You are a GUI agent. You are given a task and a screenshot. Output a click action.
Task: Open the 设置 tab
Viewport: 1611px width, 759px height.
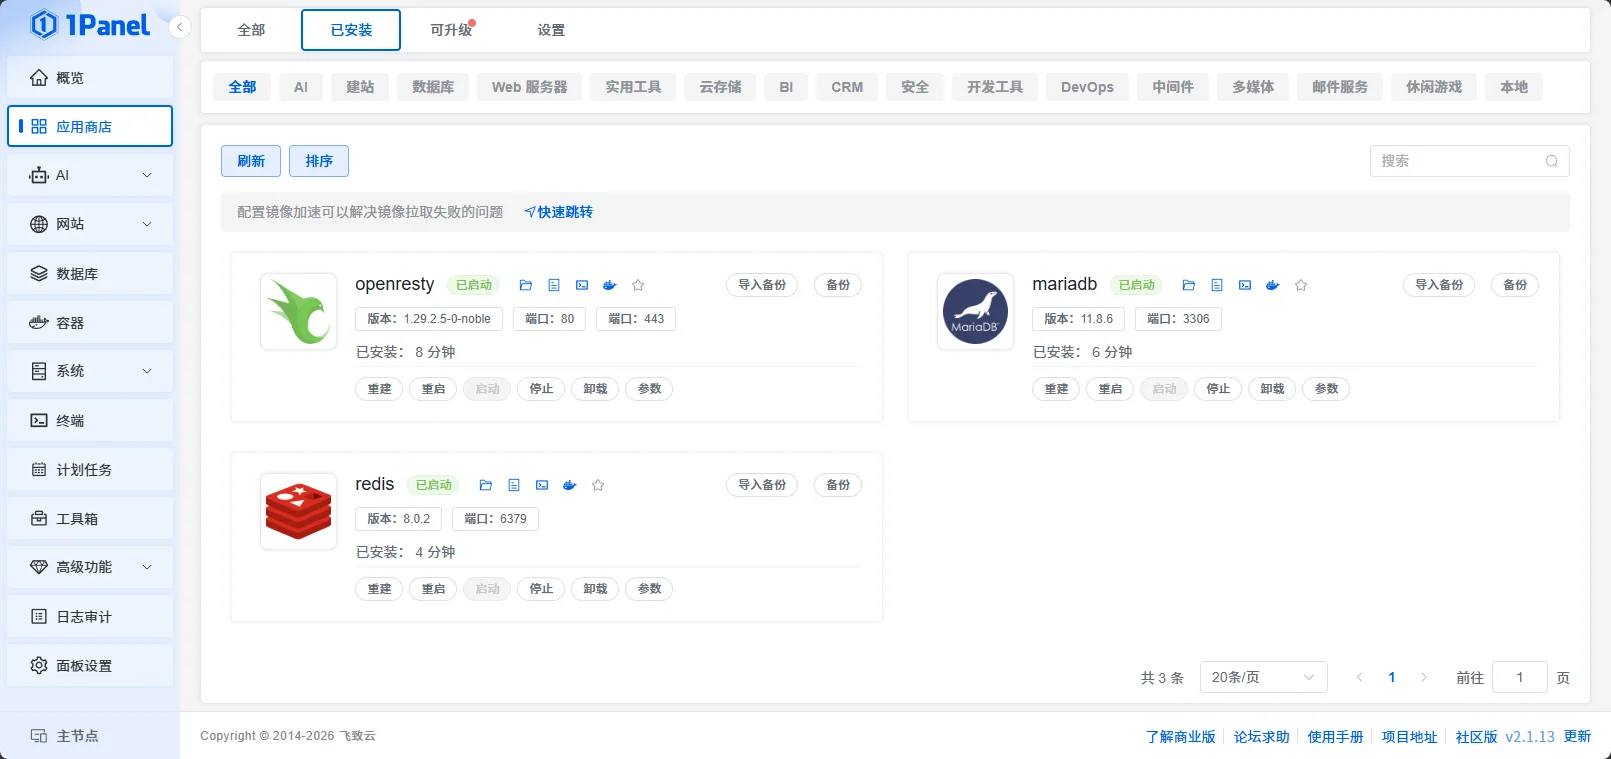tap(551, 30)
